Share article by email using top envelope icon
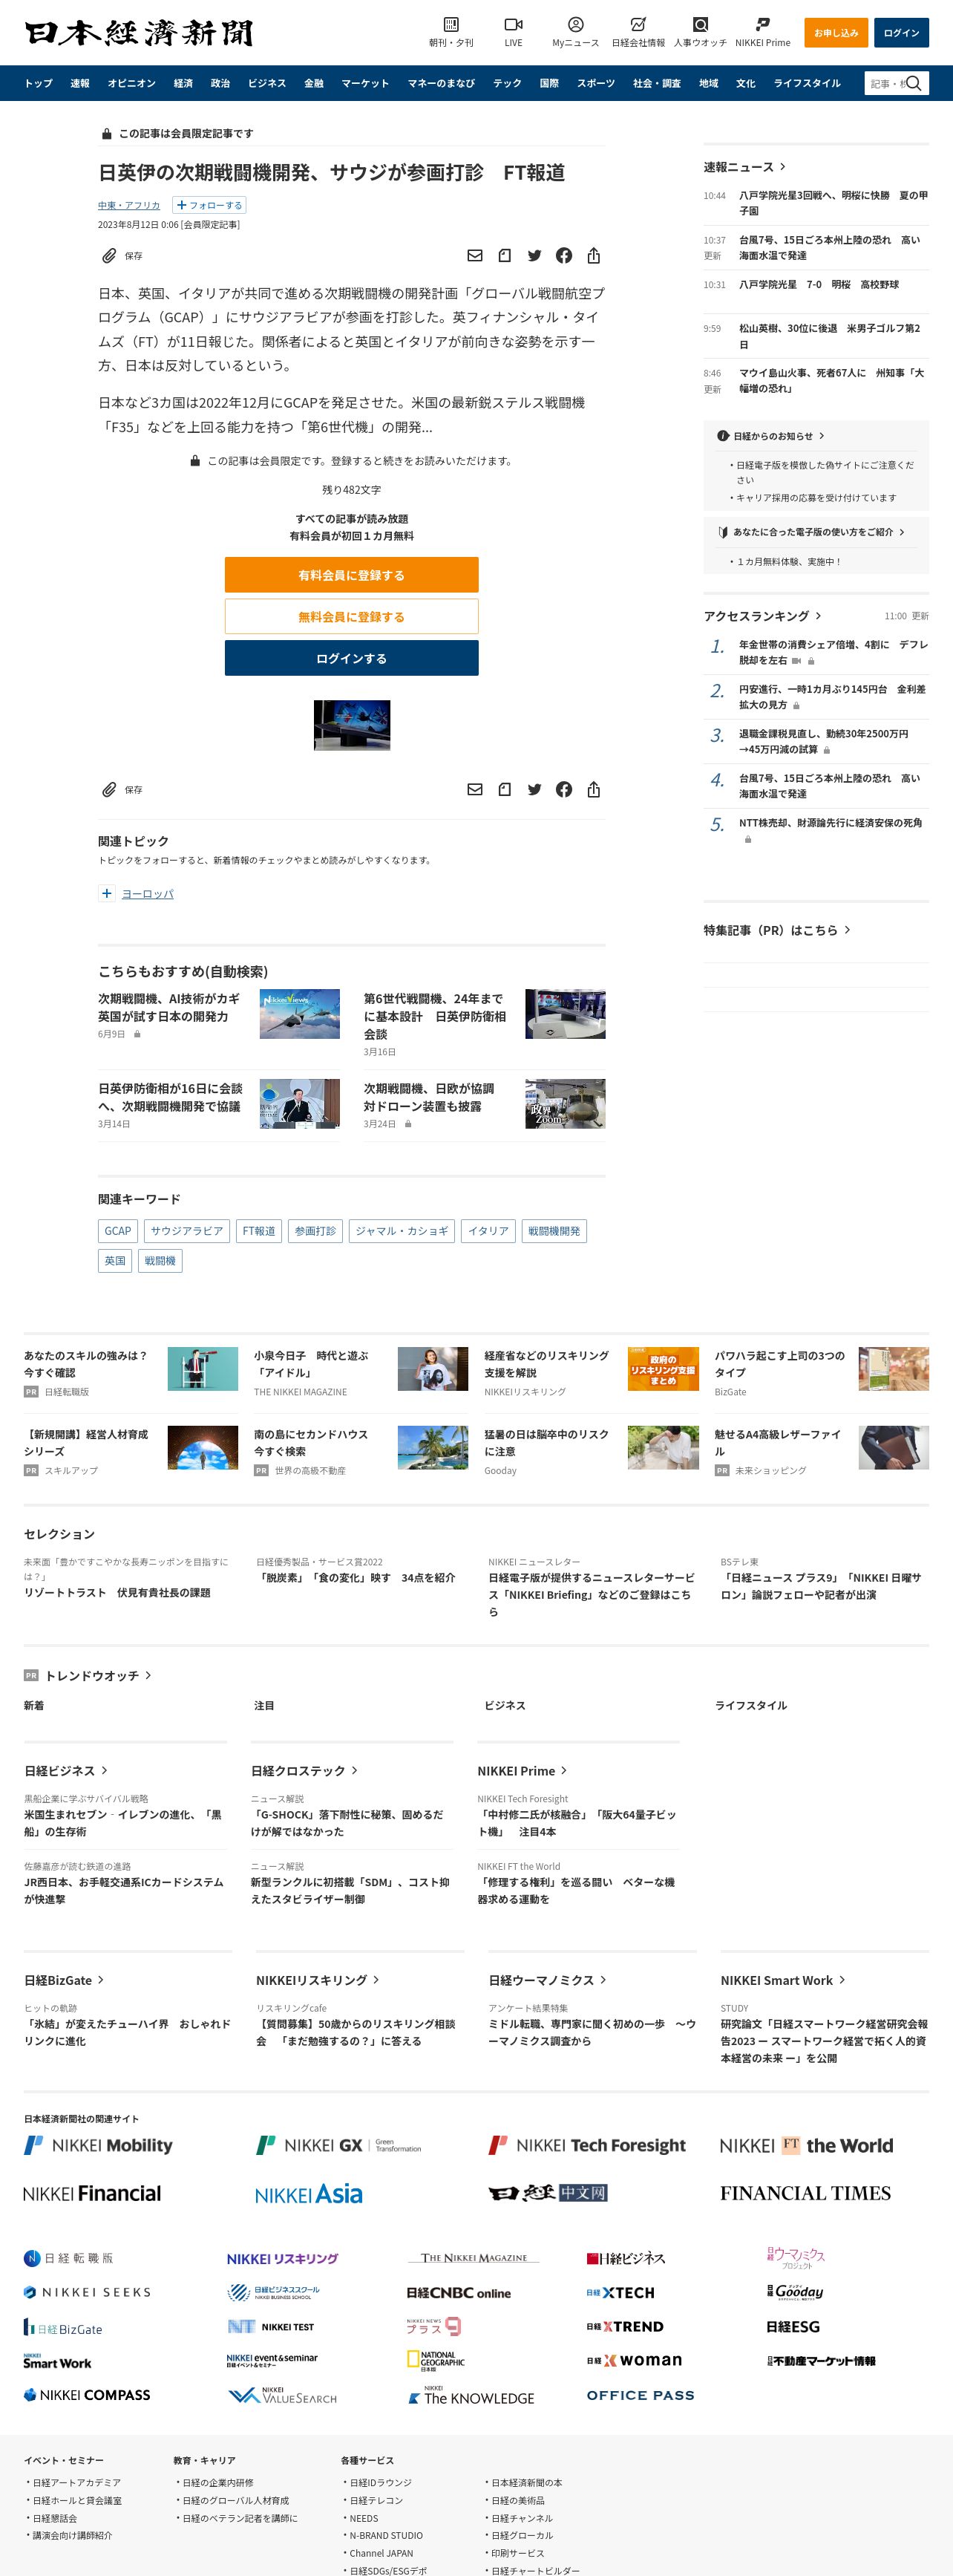Image resolution: width=953 pixels, height=2576 pixels. click(475, 256)
